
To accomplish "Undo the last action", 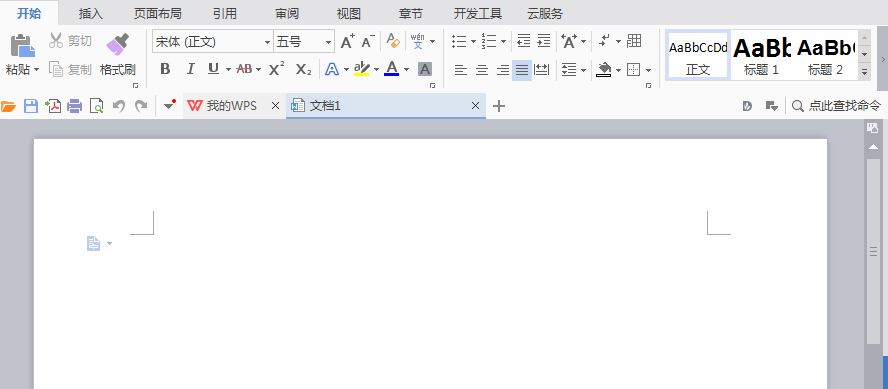I will click(x=118, y=106).
